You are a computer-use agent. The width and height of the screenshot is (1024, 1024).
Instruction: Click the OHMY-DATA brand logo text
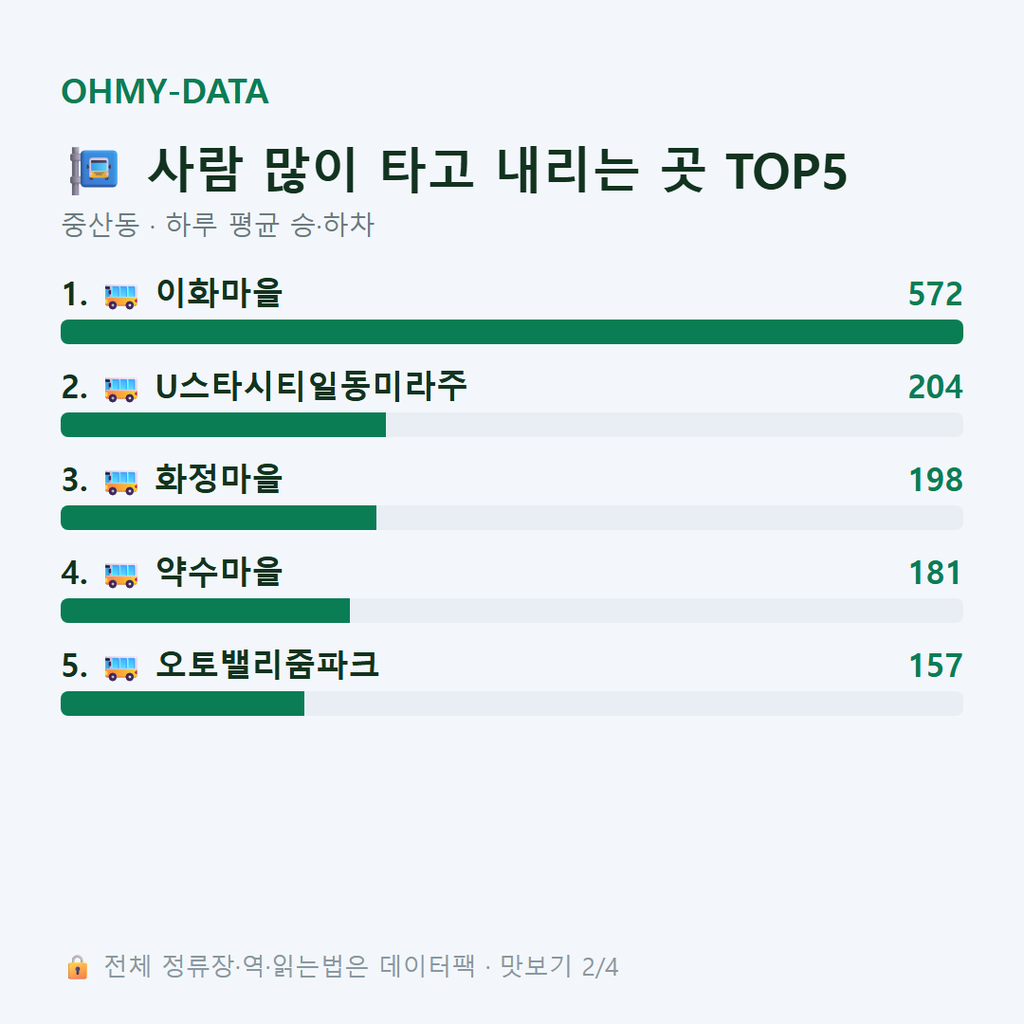click(165, 91)
